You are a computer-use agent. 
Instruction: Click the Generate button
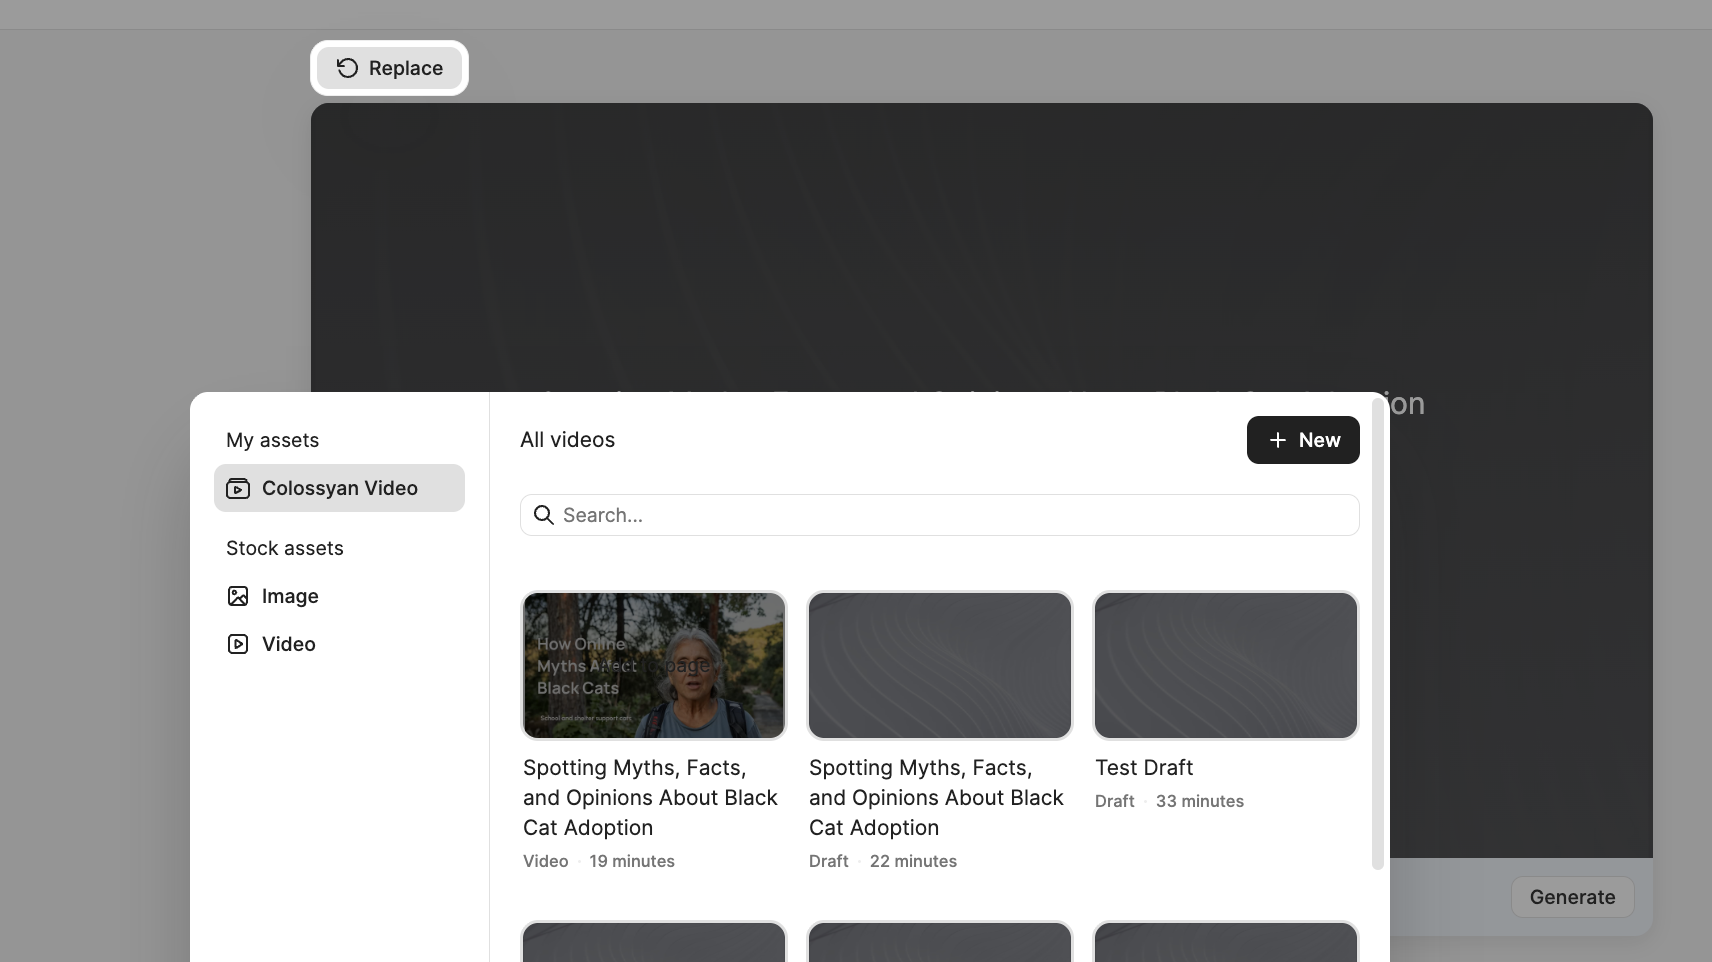point(1572,897)
